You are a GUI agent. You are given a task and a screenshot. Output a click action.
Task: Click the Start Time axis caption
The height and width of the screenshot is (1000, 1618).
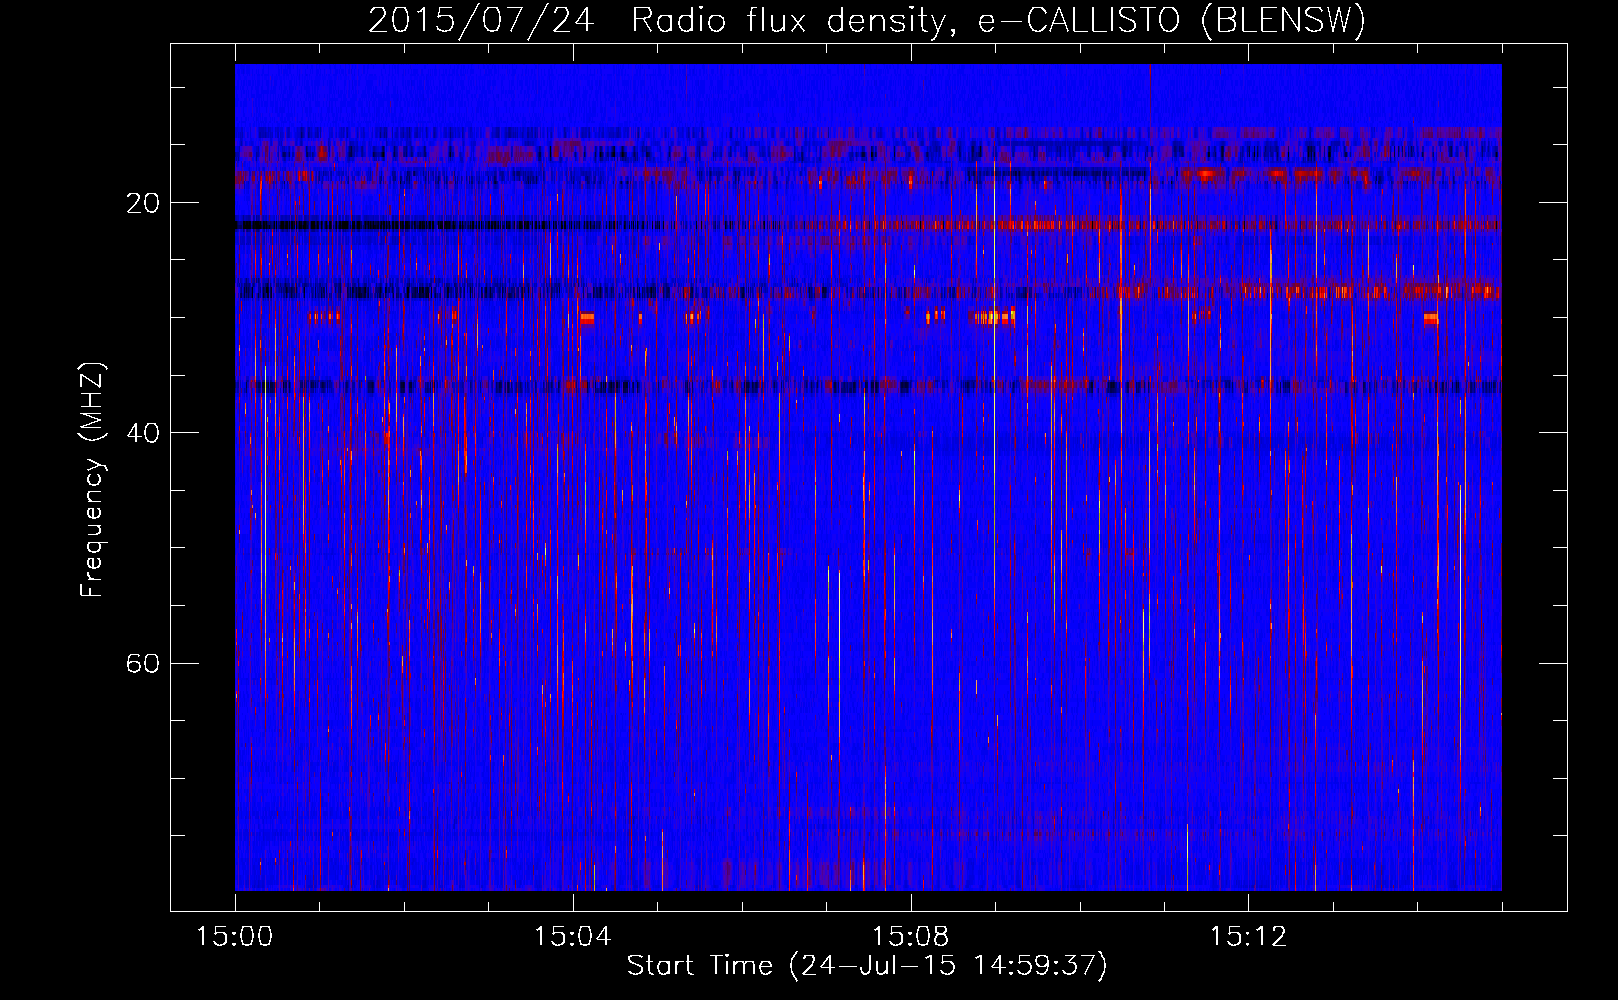(x=867, y=966)
